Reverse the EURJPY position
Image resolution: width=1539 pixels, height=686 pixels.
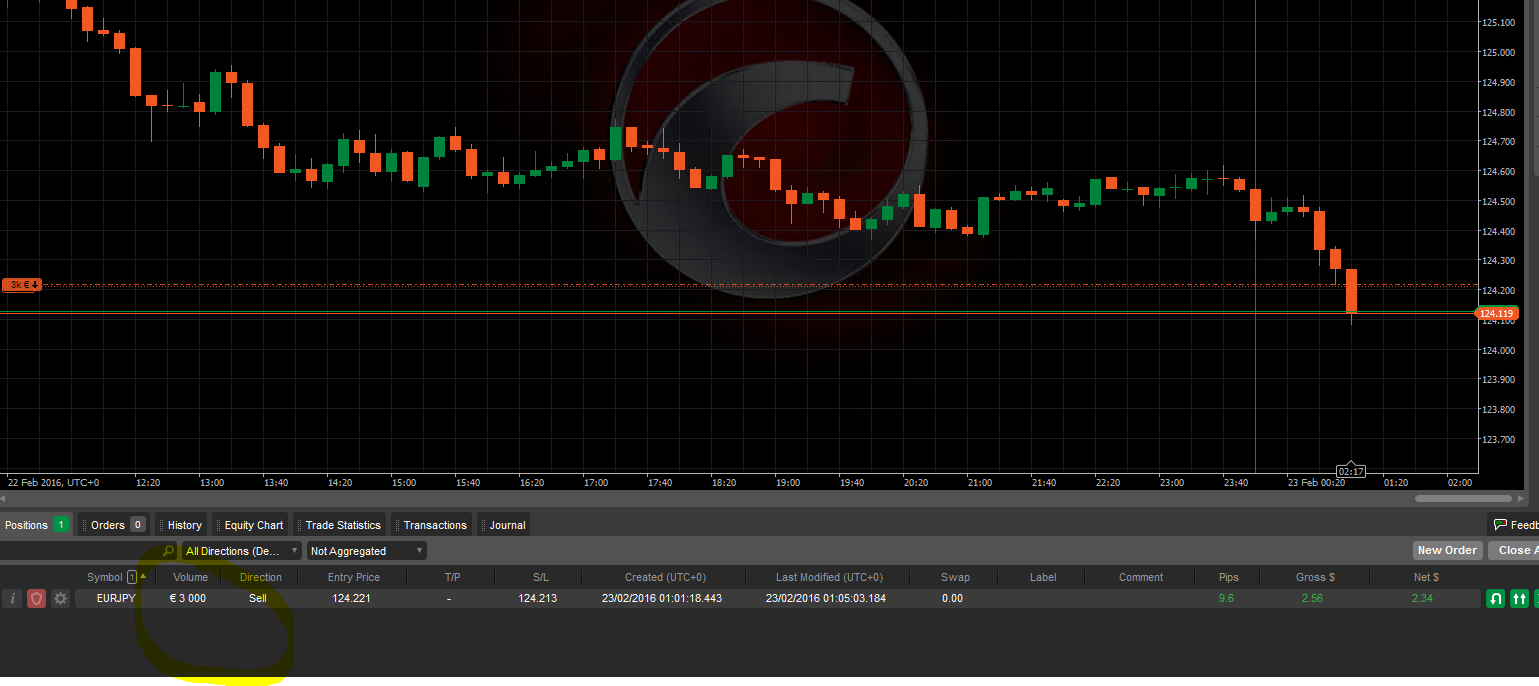point(1496,598)
